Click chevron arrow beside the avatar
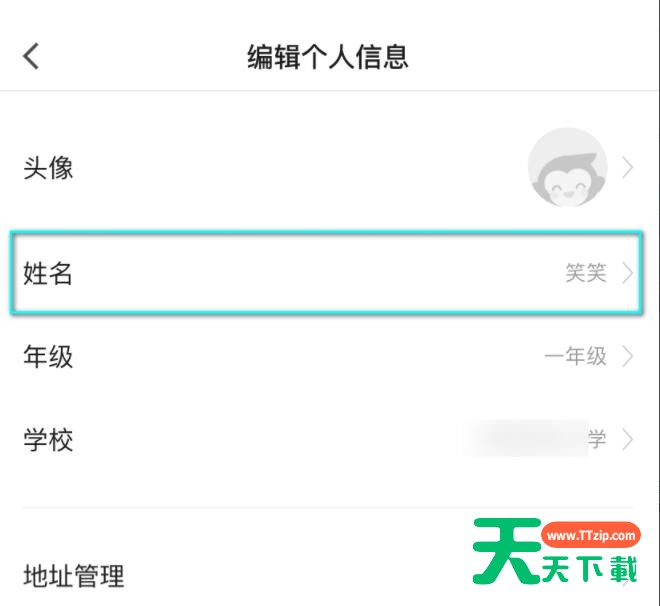Viewport: 660px width, 606px height. (x=628, y=168)
